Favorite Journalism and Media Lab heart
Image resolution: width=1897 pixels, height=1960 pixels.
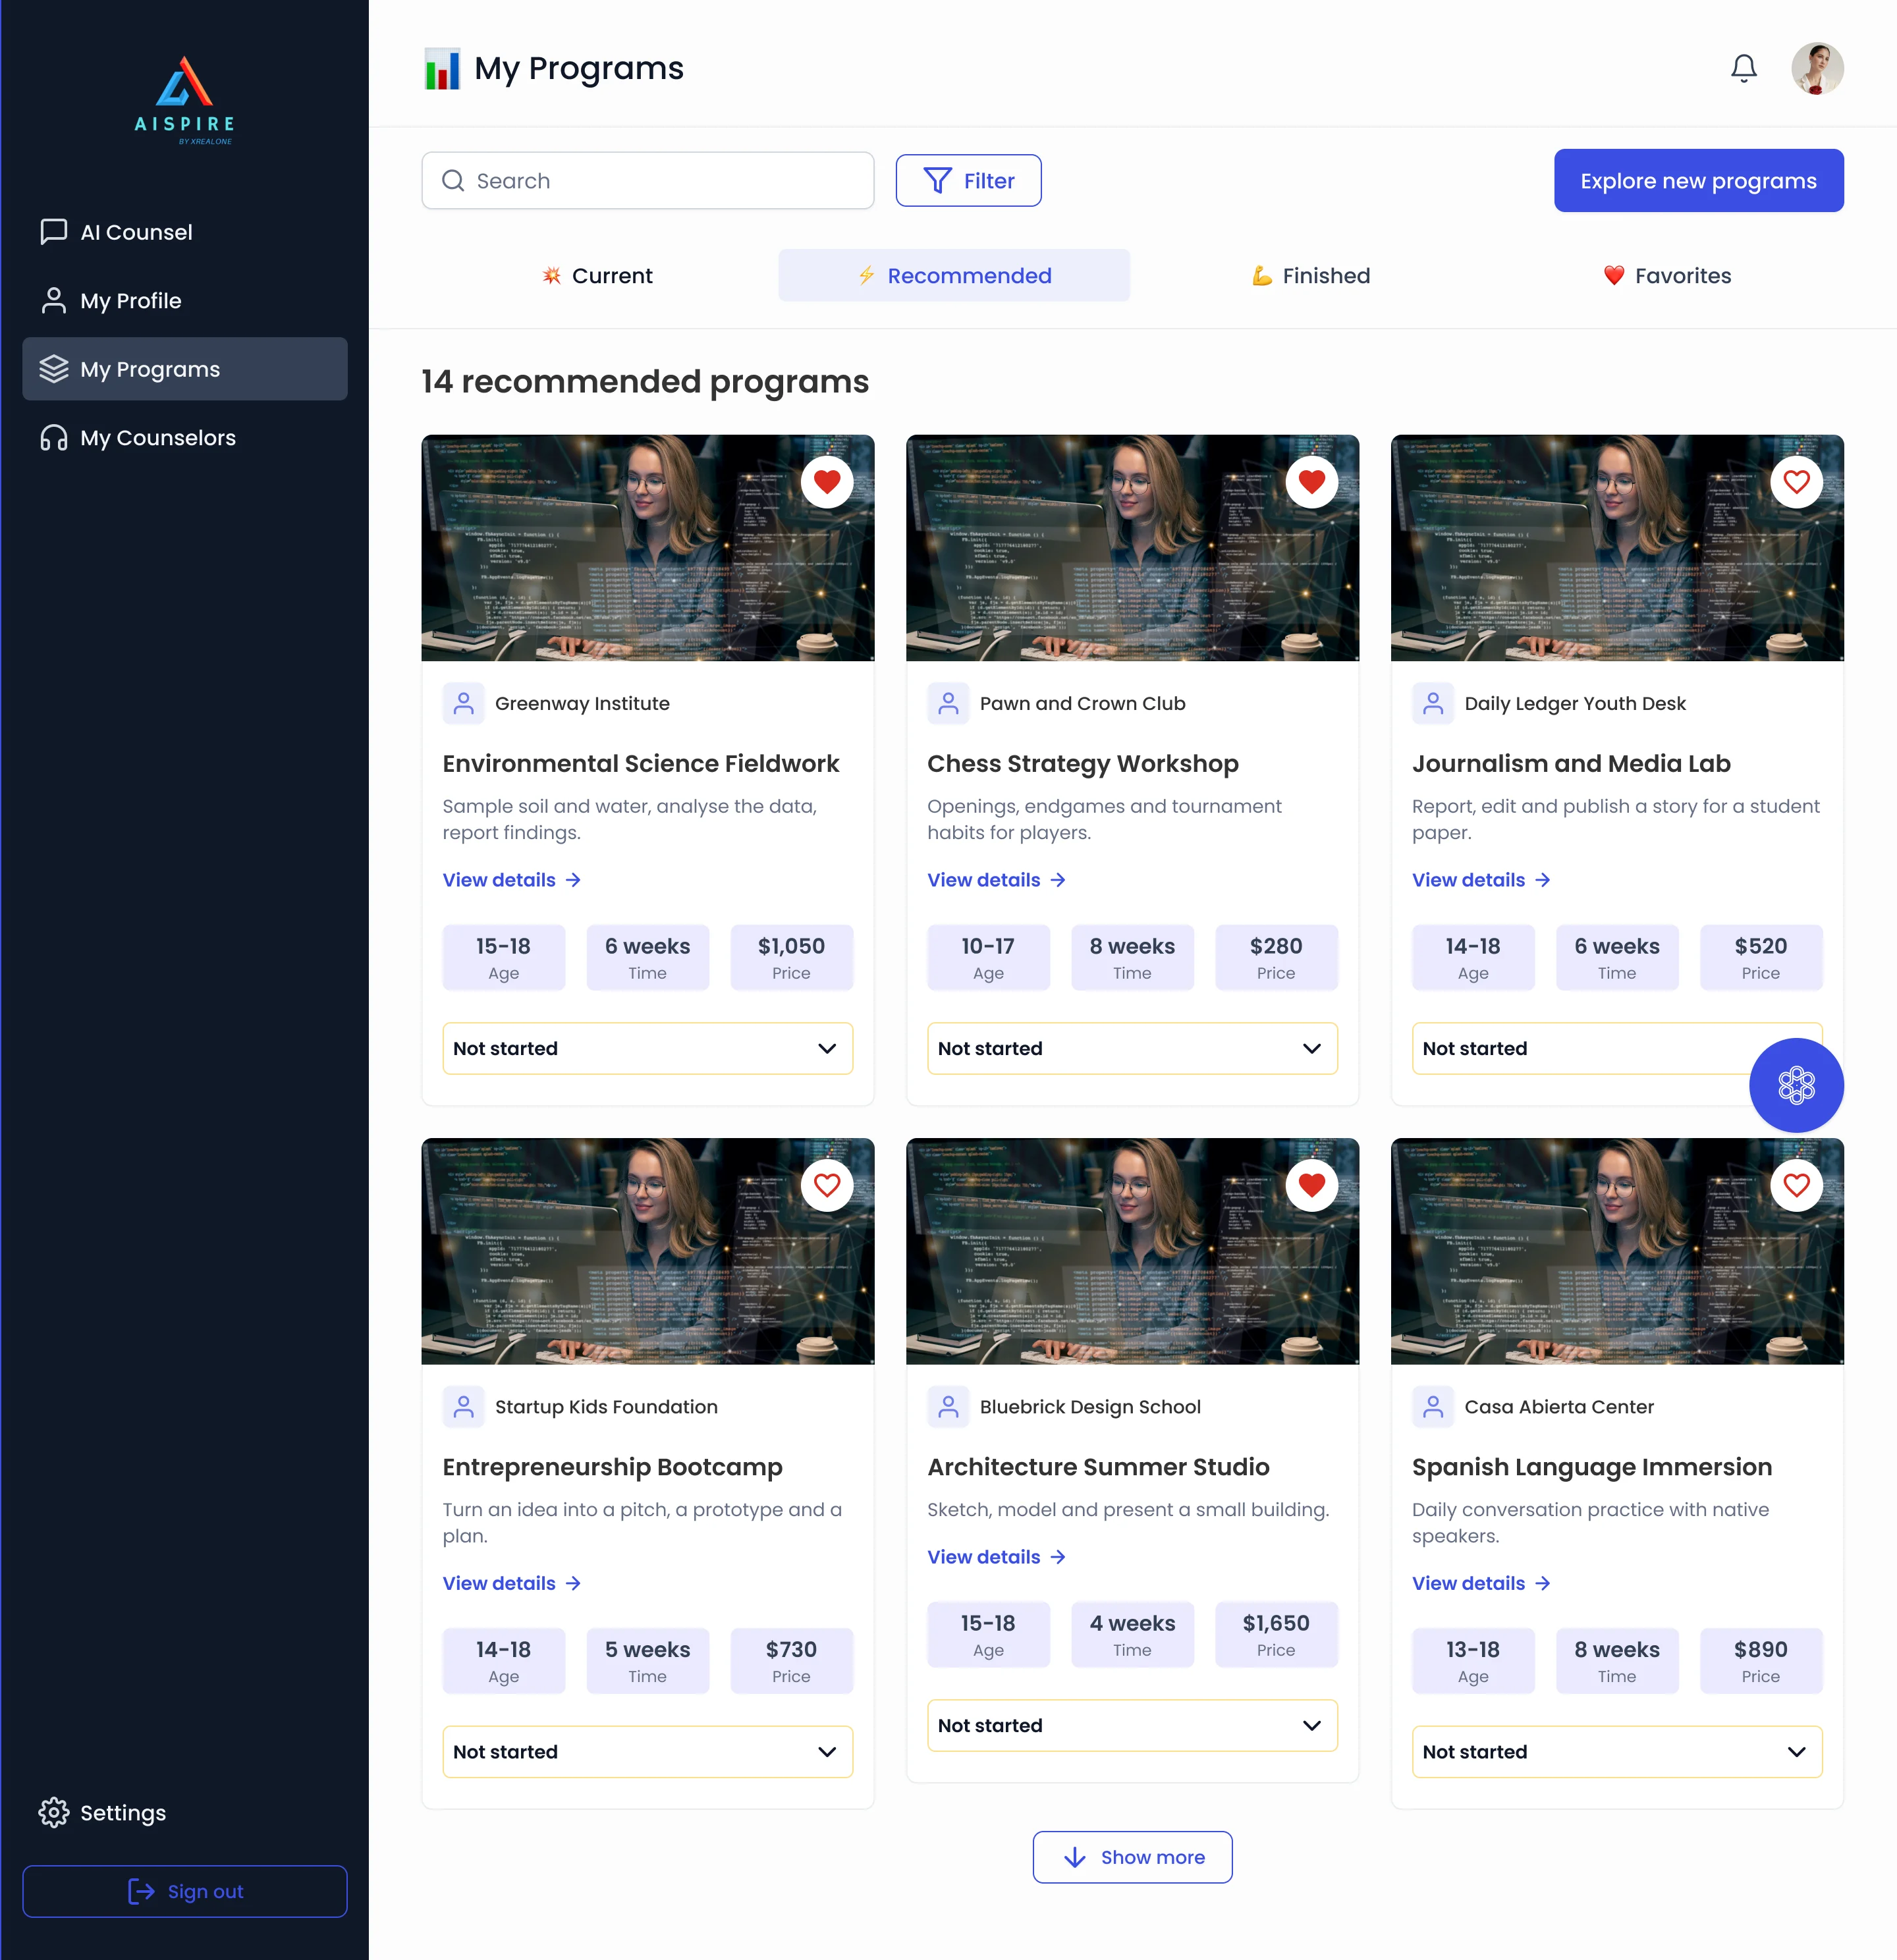pos(1796,482)
